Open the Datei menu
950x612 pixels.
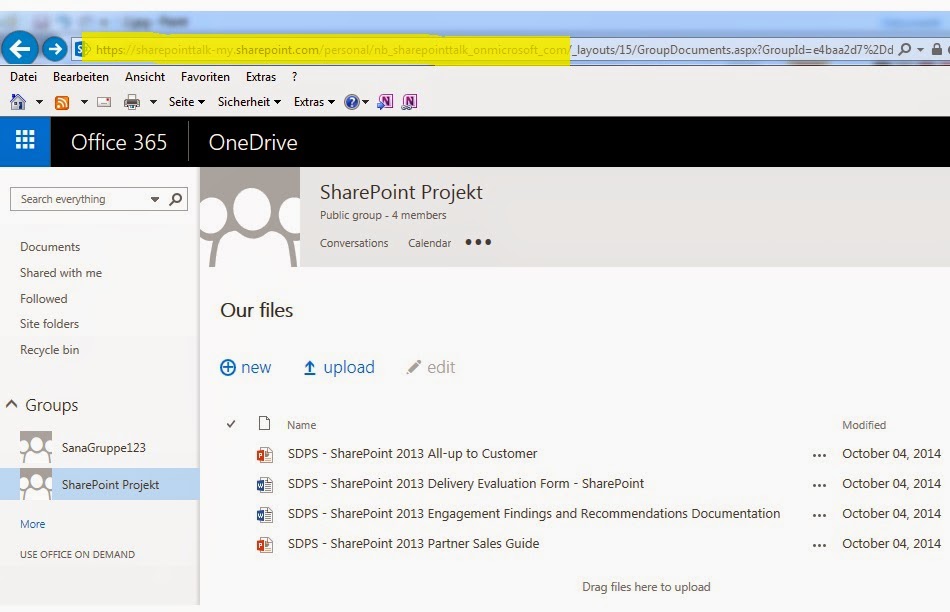[x=23, y=76]
